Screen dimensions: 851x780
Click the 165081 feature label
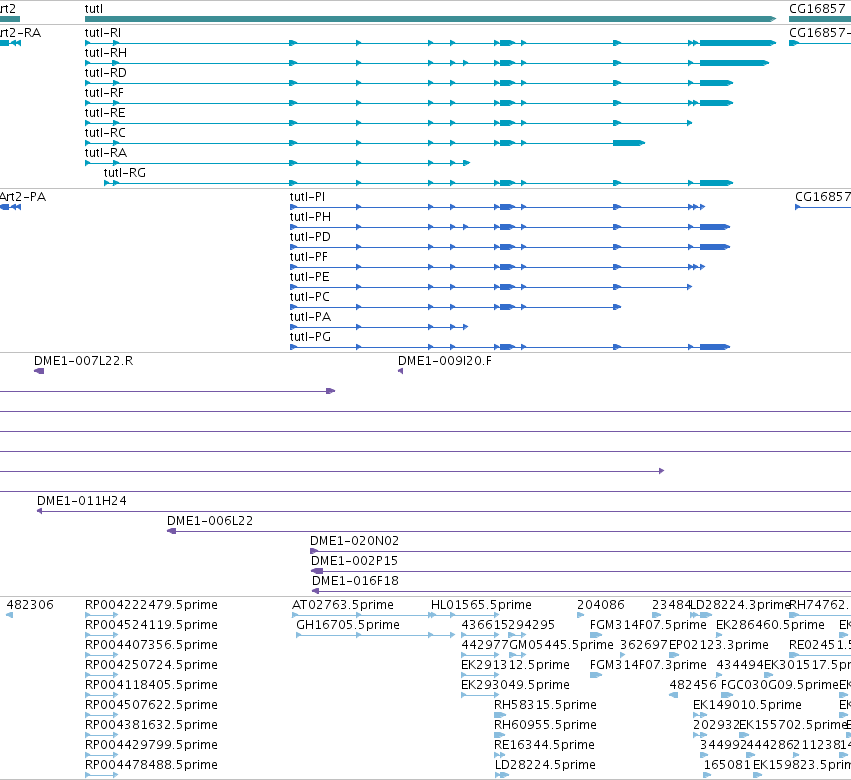click(x=727, y=765)
